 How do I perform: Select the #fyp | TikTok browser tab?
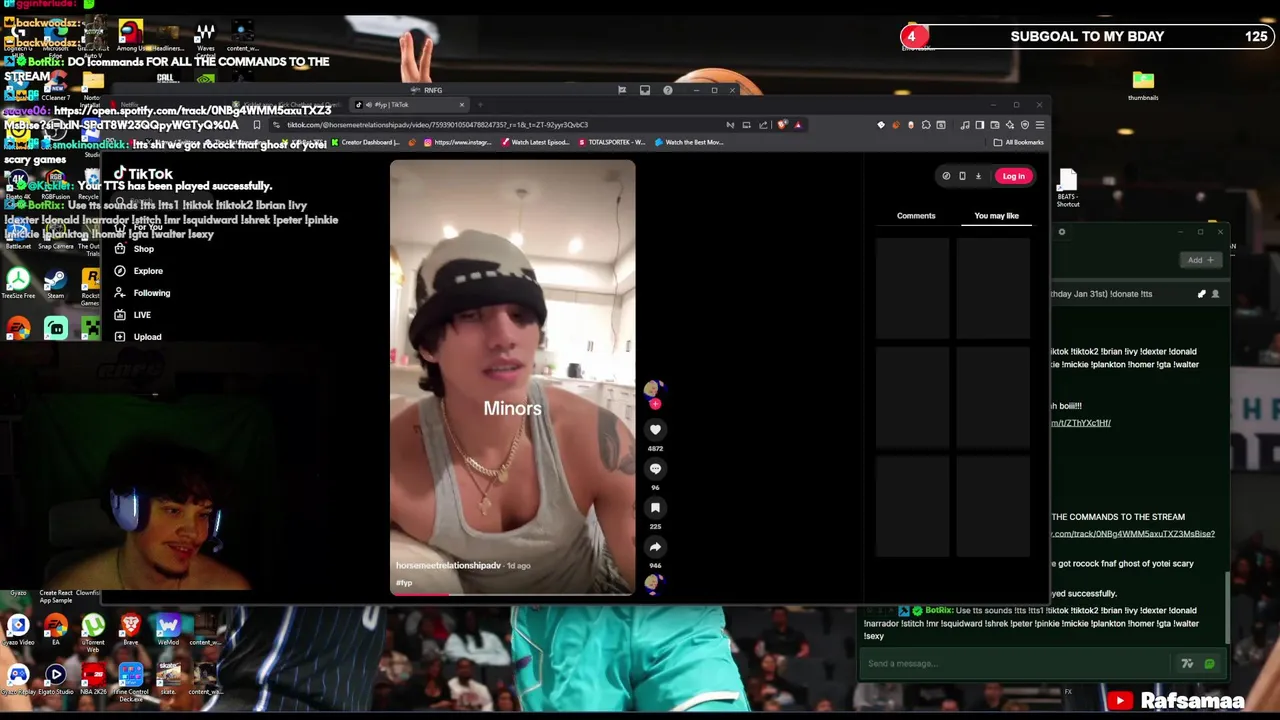(x=410, y=104)
